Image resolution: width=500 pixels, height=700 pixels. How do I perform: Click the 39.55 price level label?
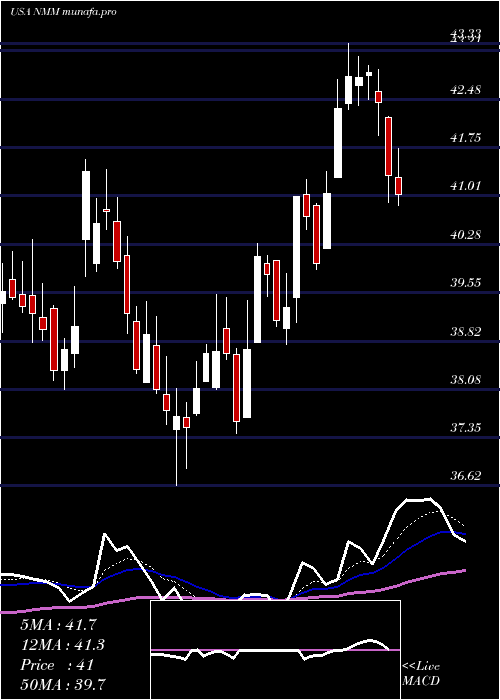[466, 283]
